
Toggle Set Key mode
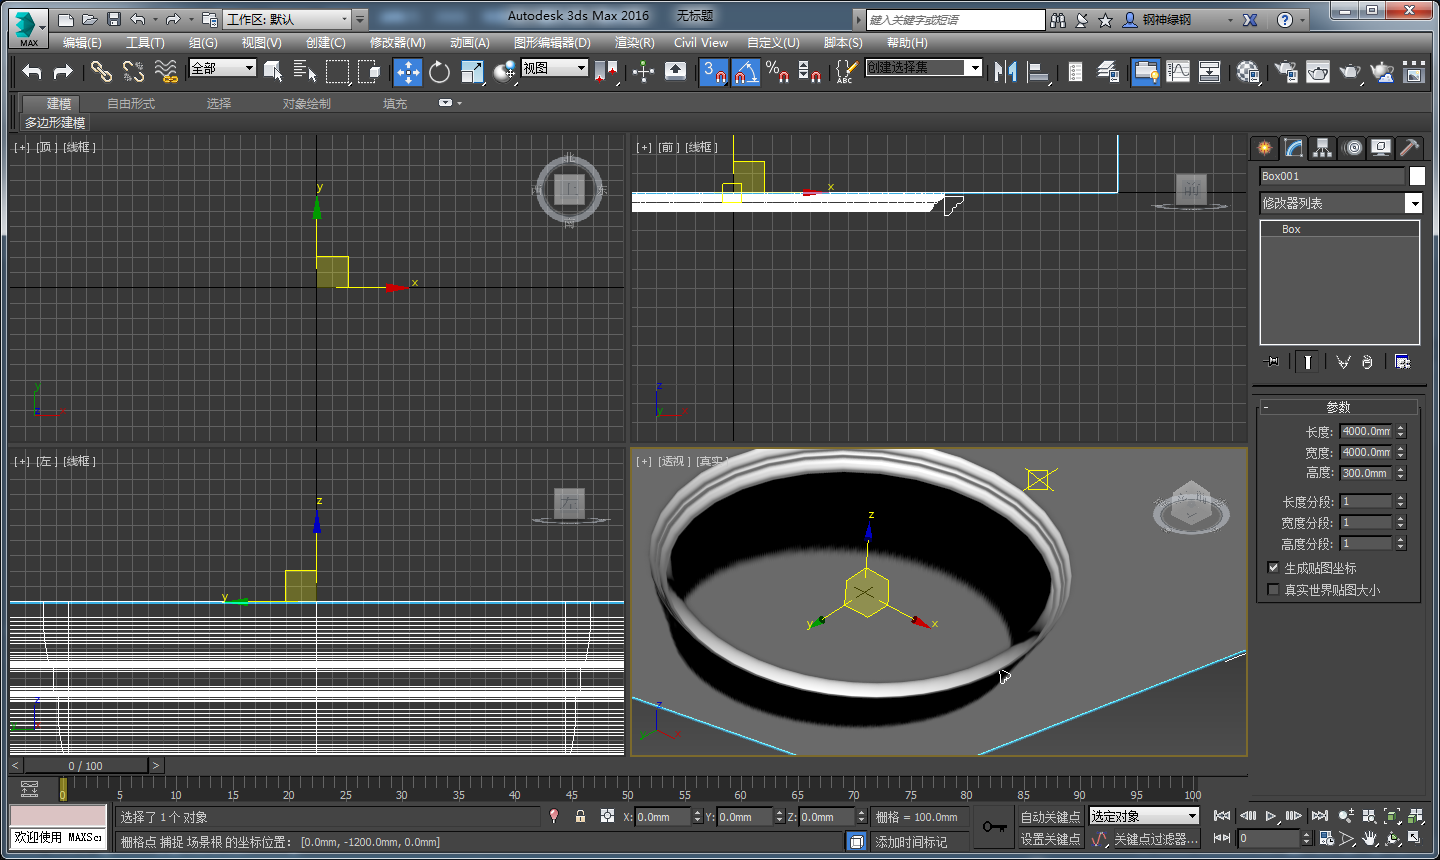coord(1050,839)
